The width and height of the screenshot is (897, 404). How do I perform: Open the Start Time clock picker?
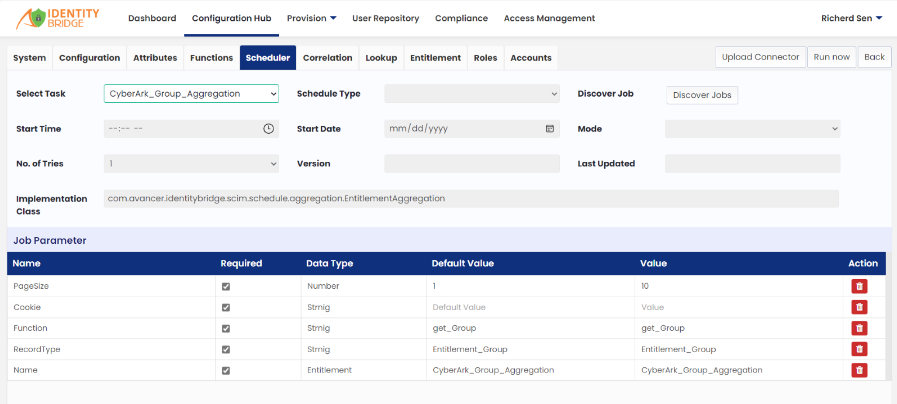coord(268,129)
